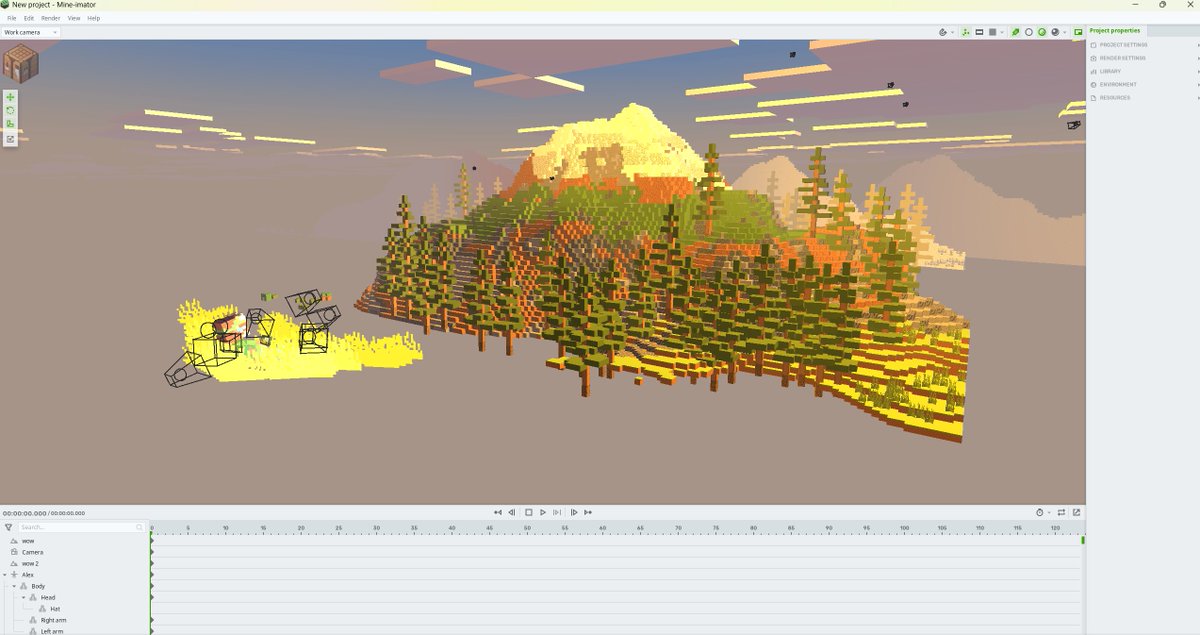Toggle the green lighting/effects leaf icon
The height and width of the screenshot is (635, 1200).
point(1015,32)
